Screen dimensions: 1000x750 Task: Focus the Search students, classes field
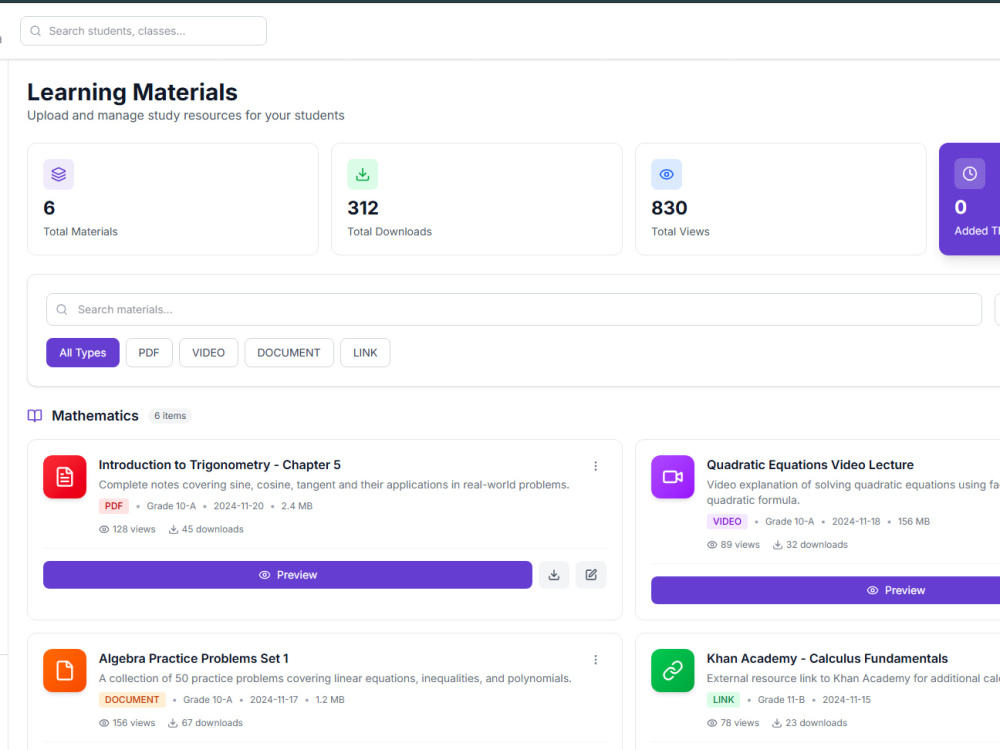pos(143,31)
